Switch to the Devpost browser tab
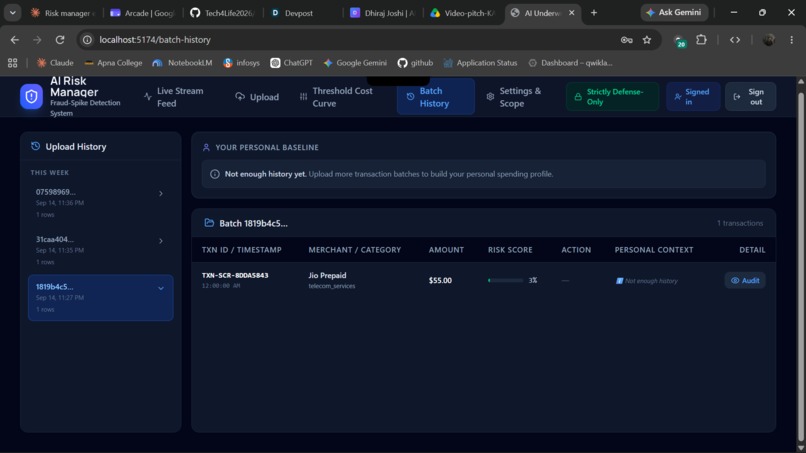 [302, 13]
